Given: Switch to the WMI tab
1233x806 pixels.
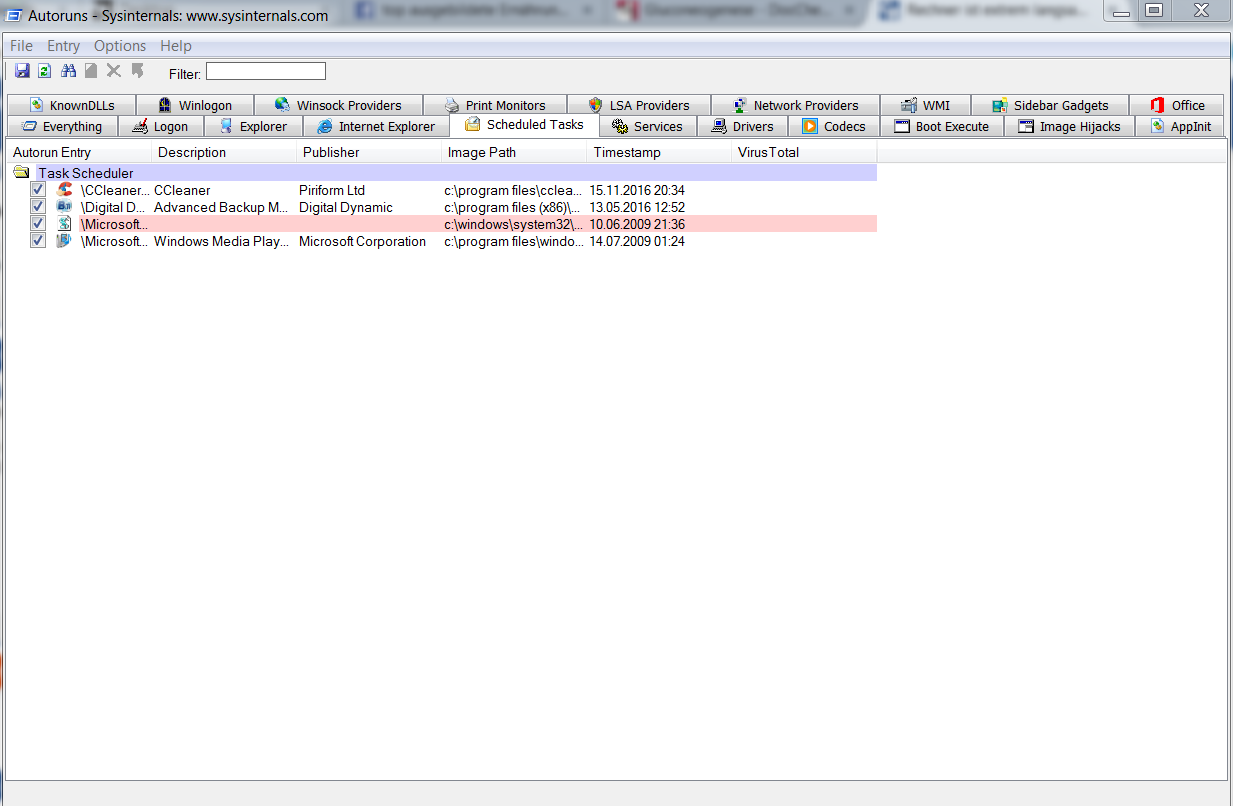Looking at the screenshot, I should coord(925,105).
